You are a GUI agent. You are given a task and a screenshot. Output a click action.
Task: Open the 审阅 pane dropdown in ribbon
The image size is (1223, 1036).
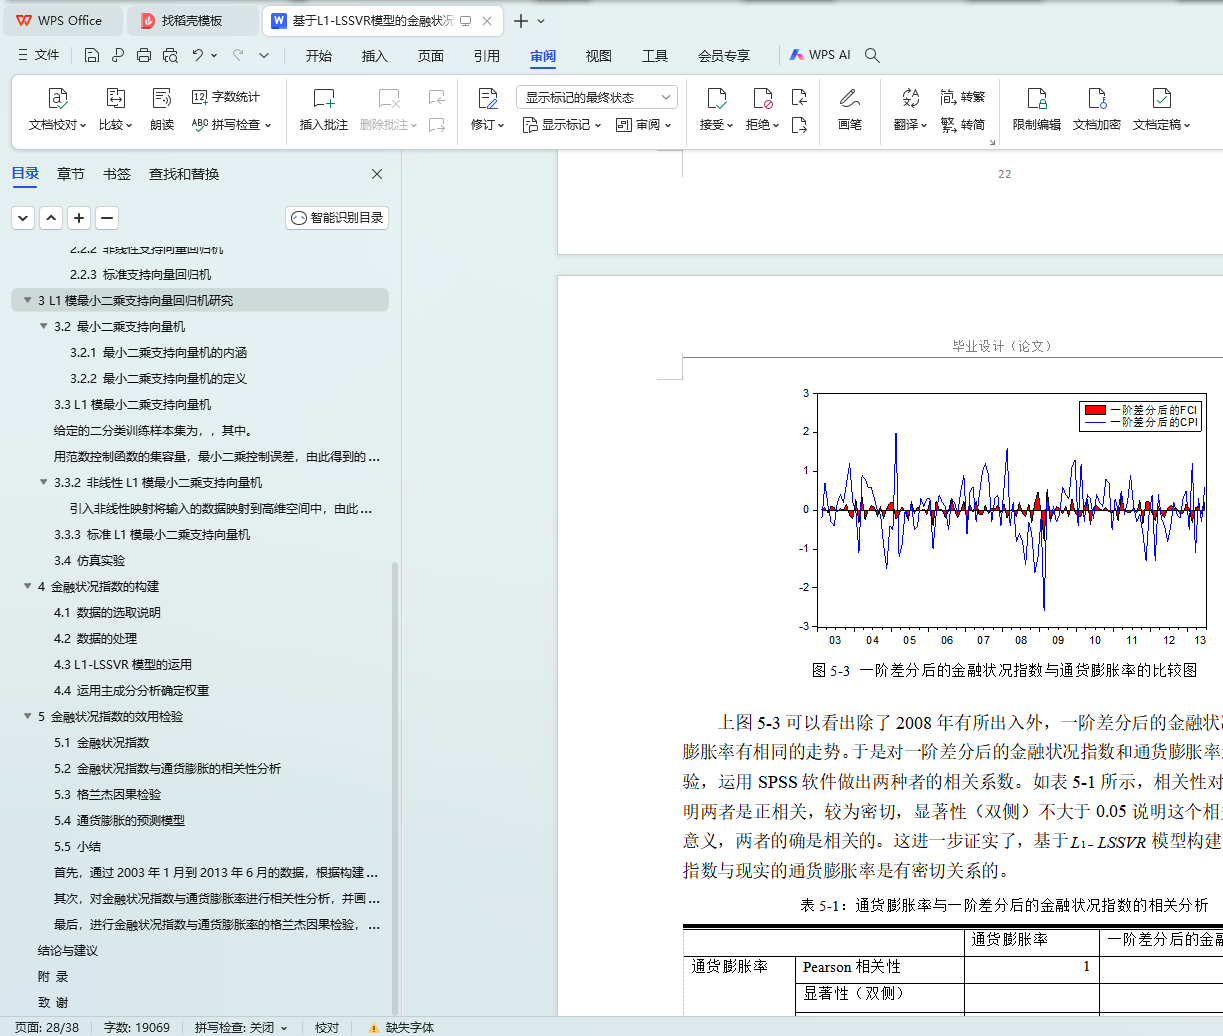644,125
